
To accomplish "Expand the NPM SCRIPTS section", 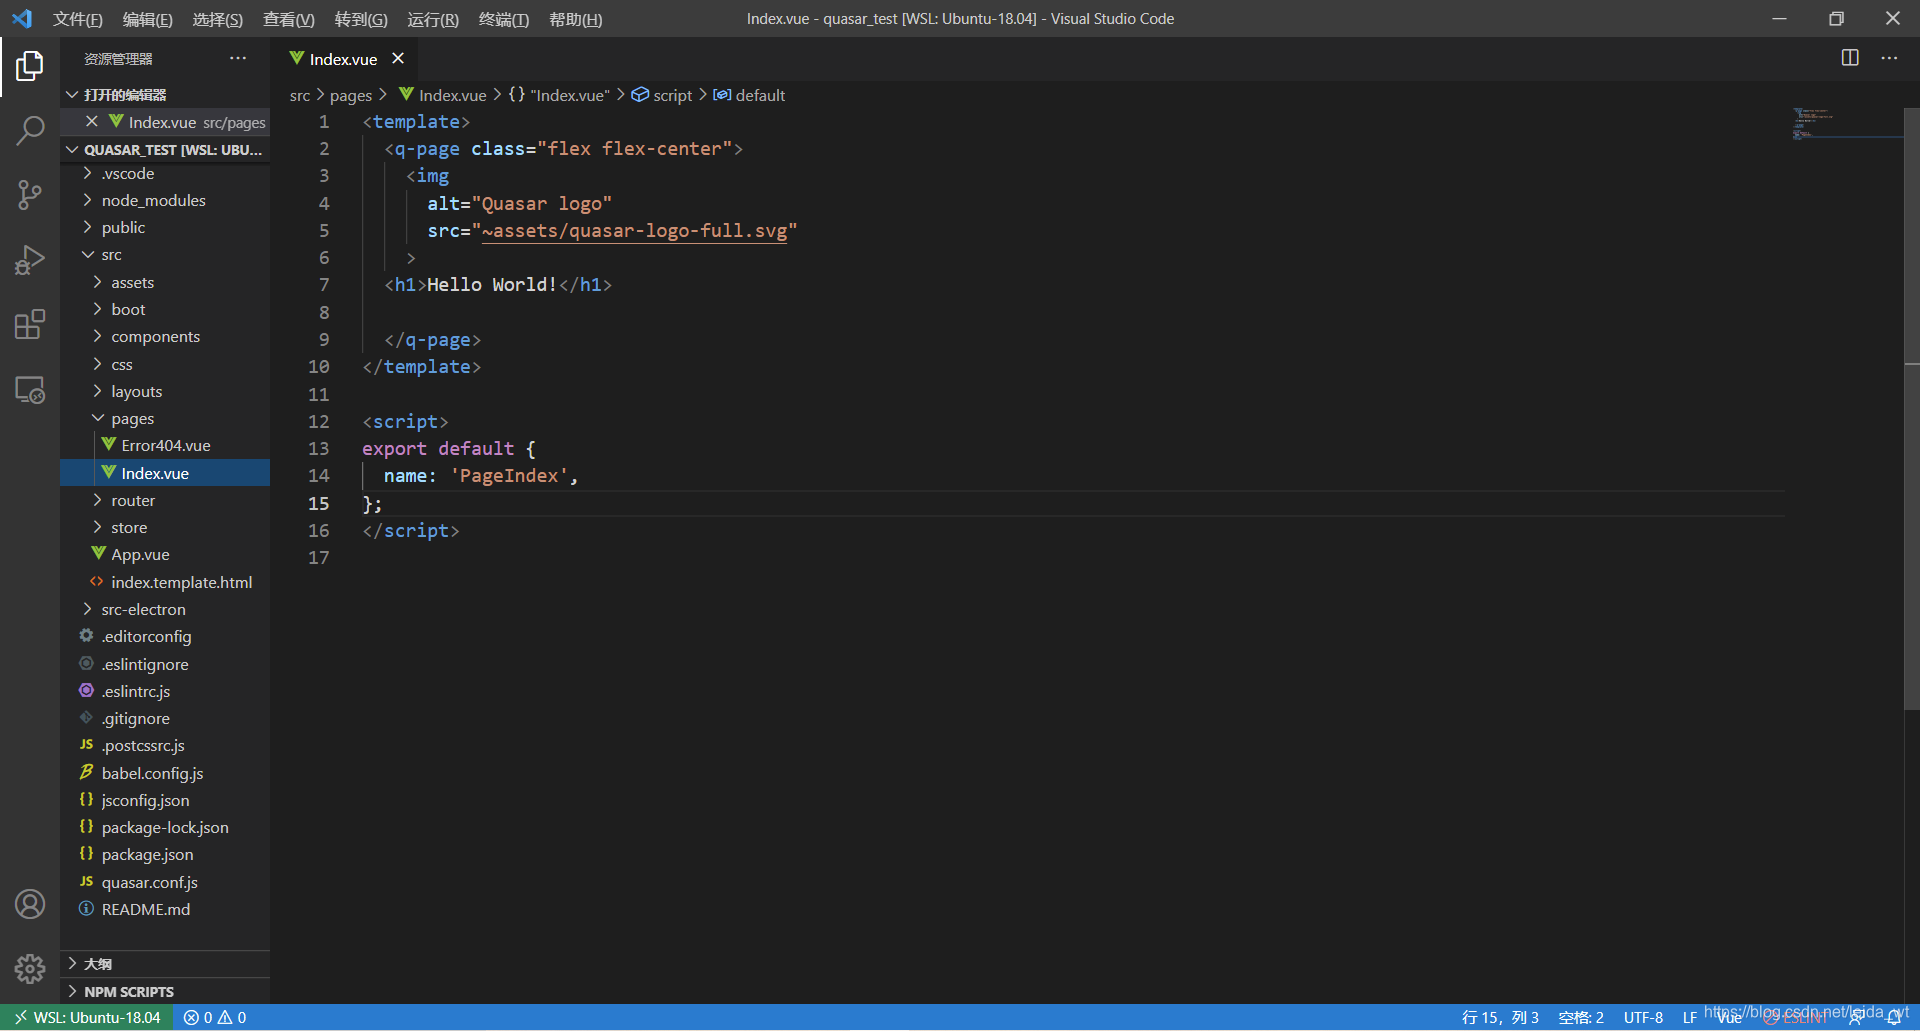I will 165,991.
